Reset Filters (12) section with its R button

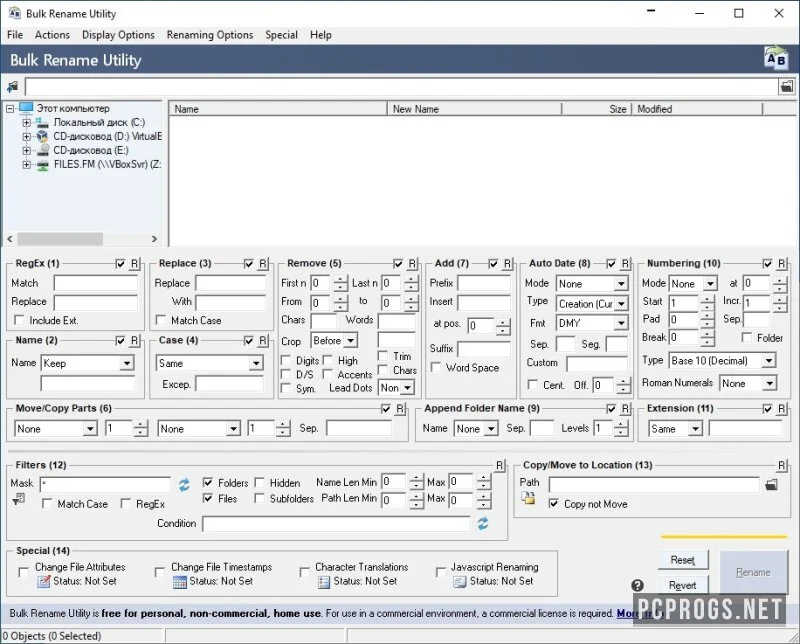point(499,465)
